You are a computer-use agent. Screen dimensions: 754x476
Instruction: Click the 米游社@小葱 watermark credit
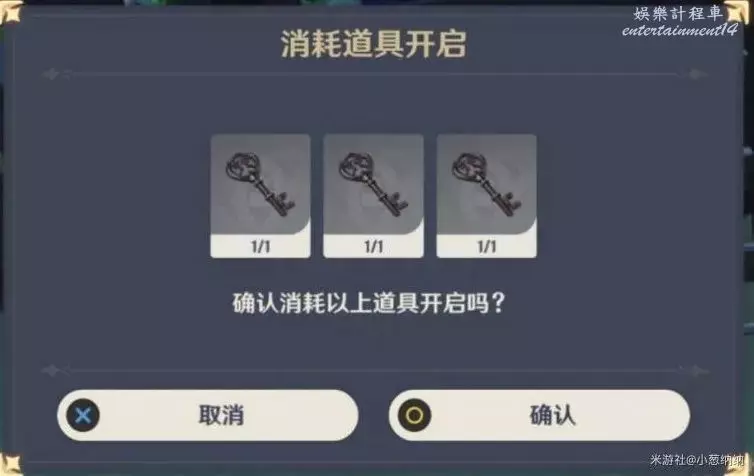click(697, 460)
